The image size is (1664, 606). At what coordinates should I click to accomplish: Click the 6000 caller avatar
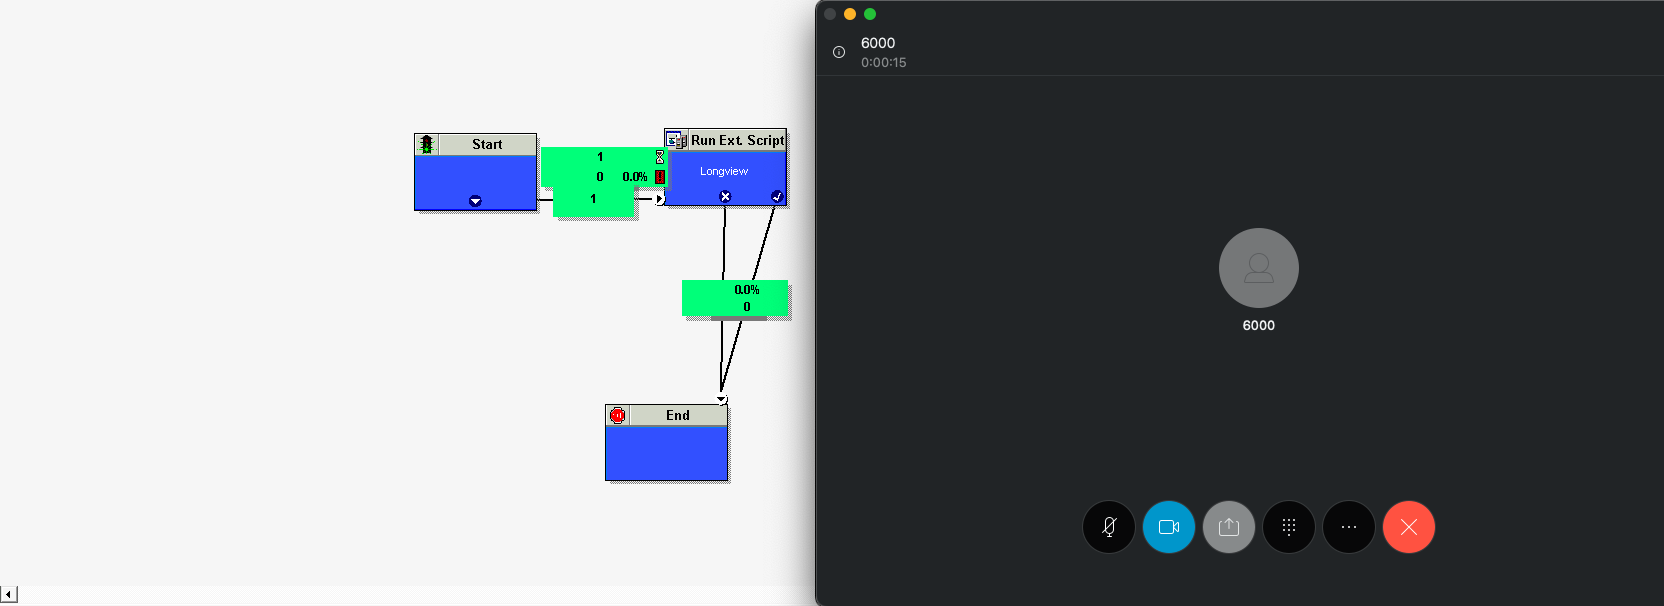point(1258,268)
